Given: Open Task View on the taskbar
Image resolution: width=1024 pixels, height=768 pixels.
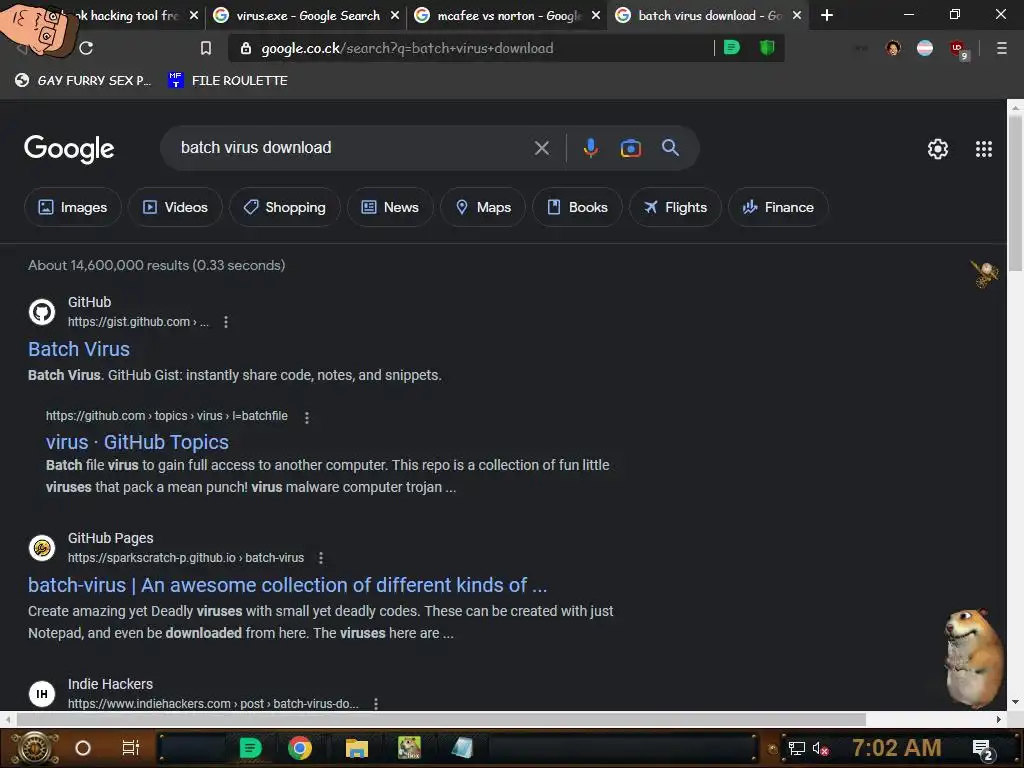Looking at the screenshot, I should (131, 748).
